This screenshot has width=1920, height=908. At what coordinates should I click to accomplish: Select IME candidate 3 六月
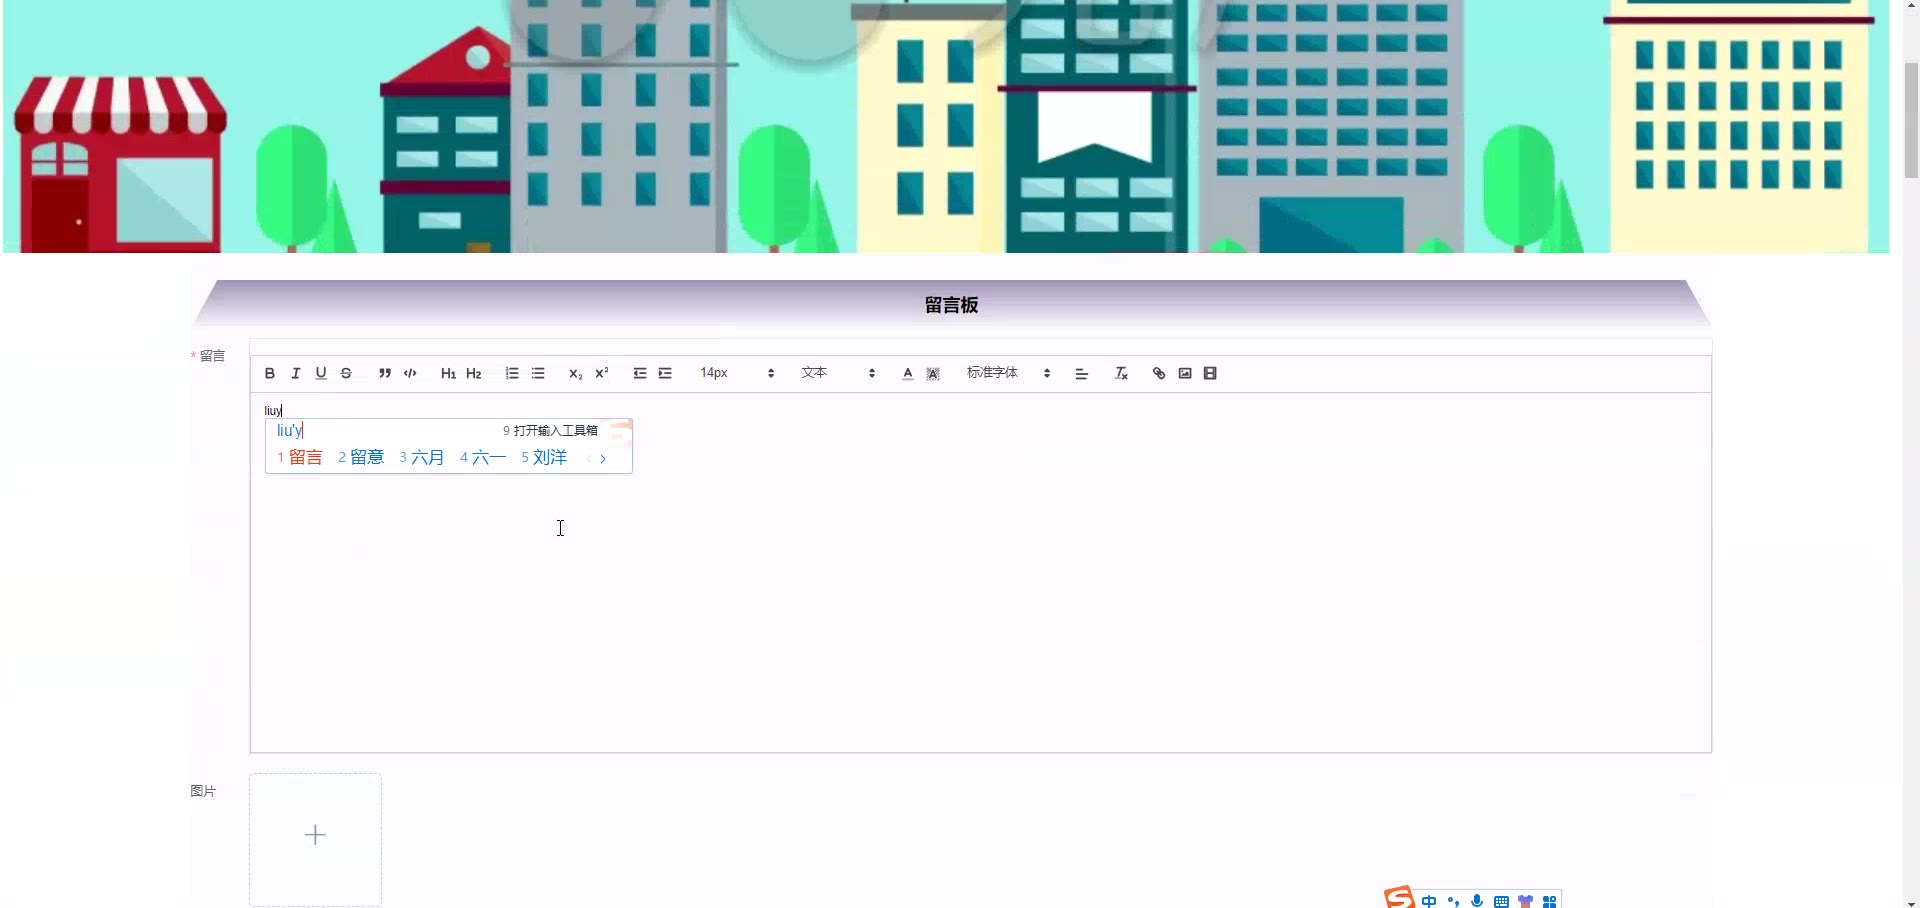422,457
